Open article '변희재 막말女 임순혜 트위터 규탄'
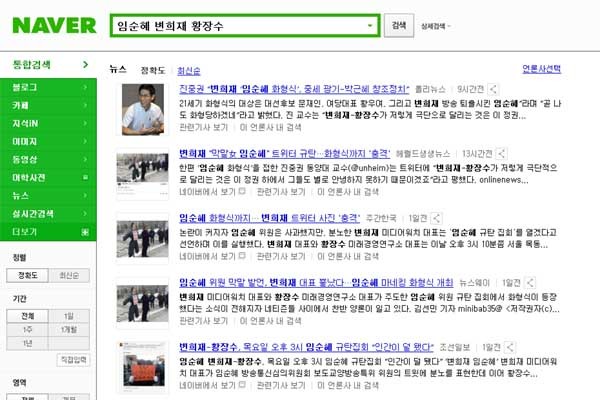 coord(284,154)
